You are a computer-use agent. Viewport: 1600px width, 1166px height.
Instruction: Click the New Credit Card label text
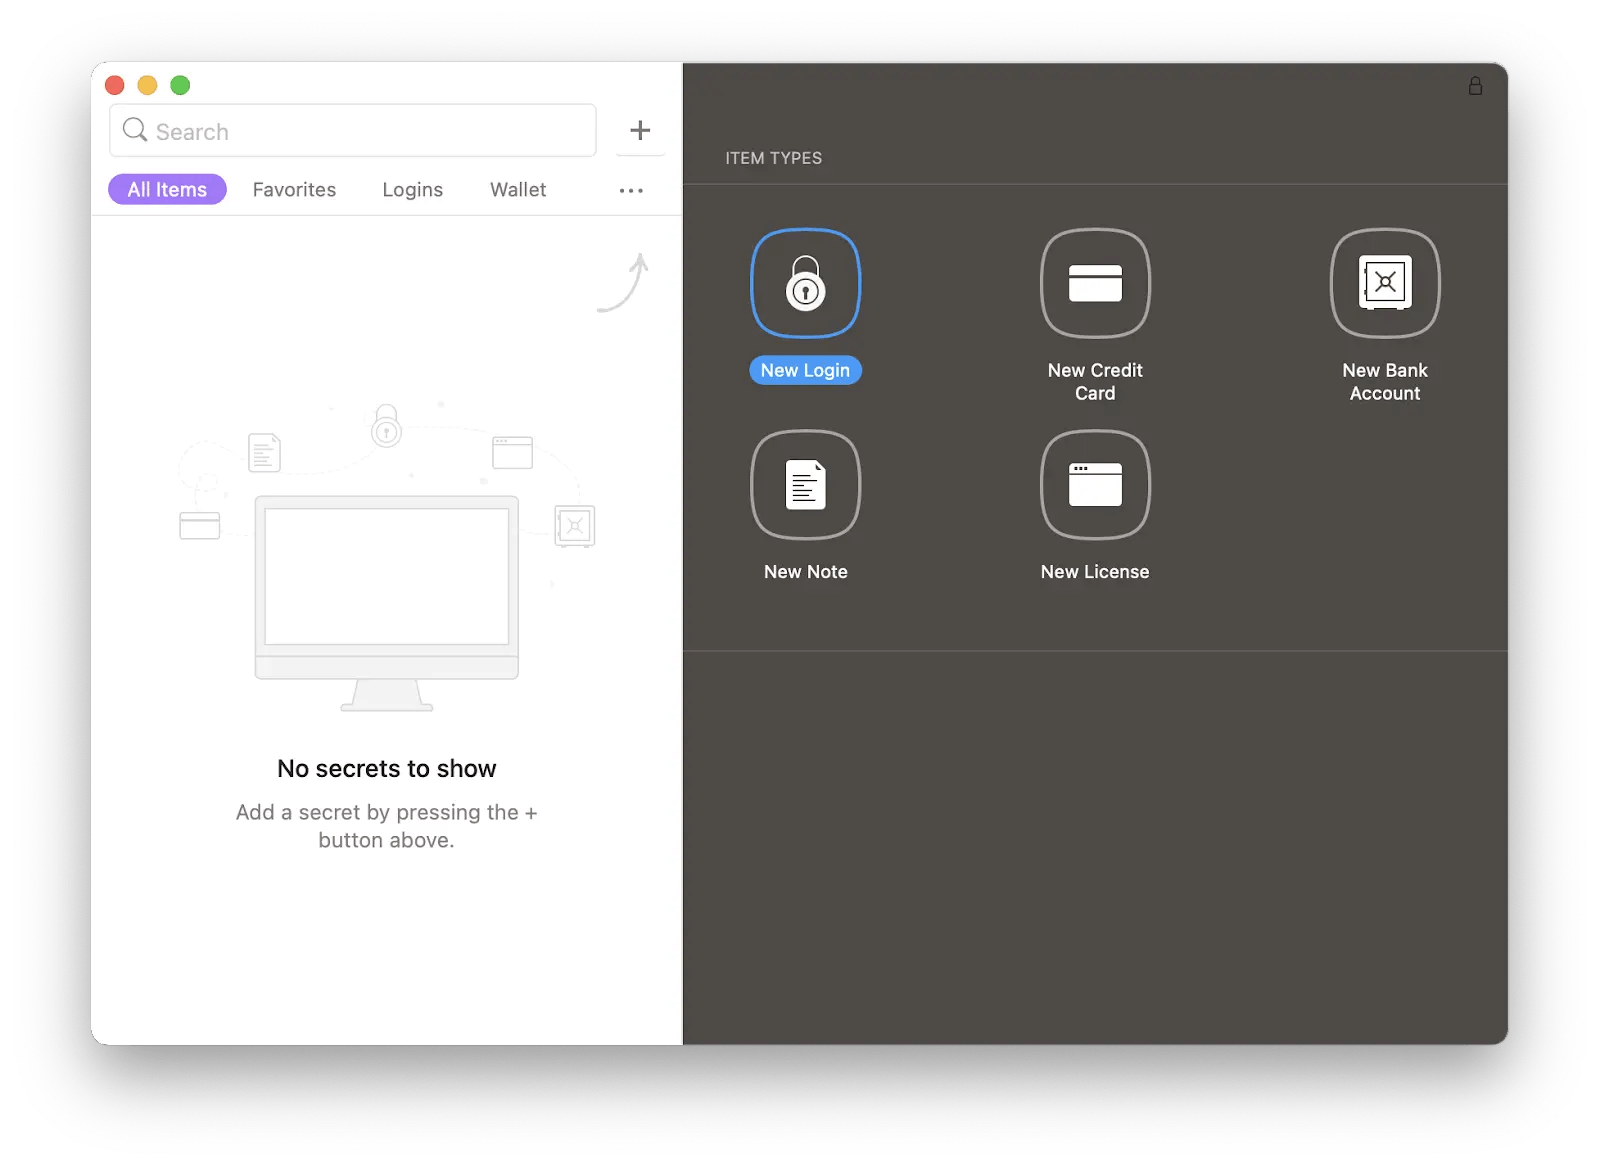click(1095, 381)
